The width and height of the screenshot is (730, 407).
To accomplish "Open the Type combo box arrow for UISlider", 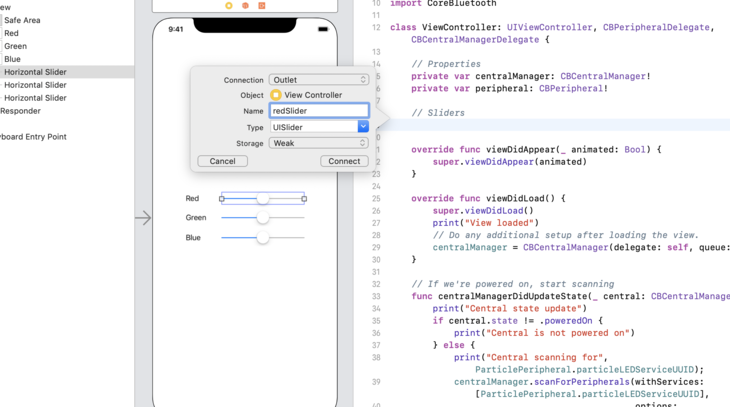I will coord(363,127).
